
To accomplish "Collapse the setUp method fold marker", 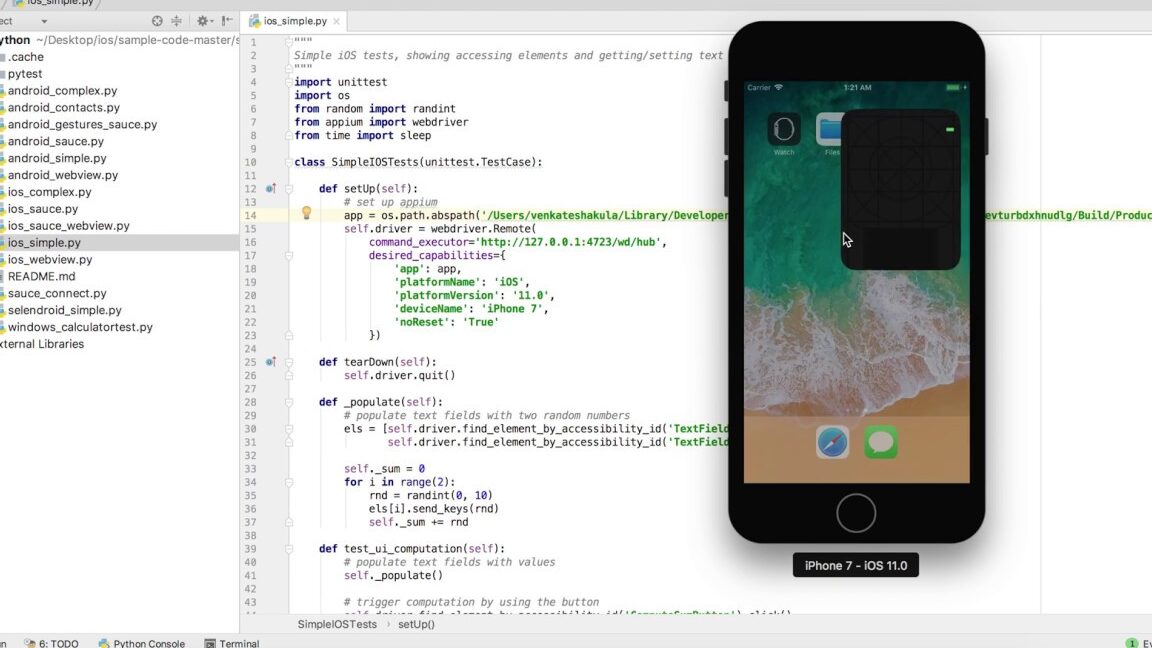I will coord(289,189).
